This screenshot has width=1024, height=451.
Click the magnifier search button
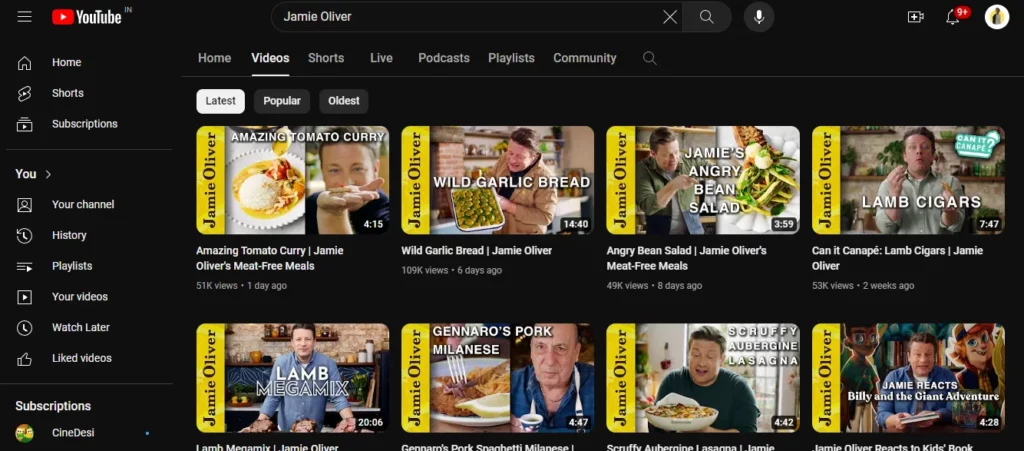707,17
